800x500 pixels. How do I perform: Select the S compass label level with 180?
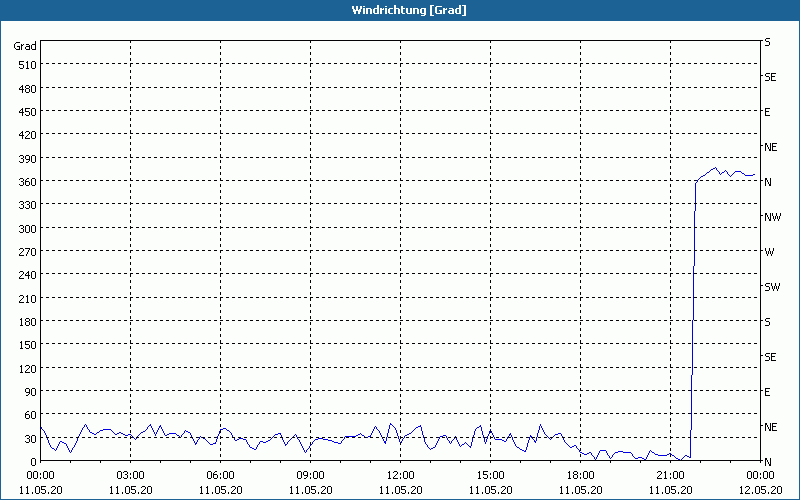coord(767,322)
